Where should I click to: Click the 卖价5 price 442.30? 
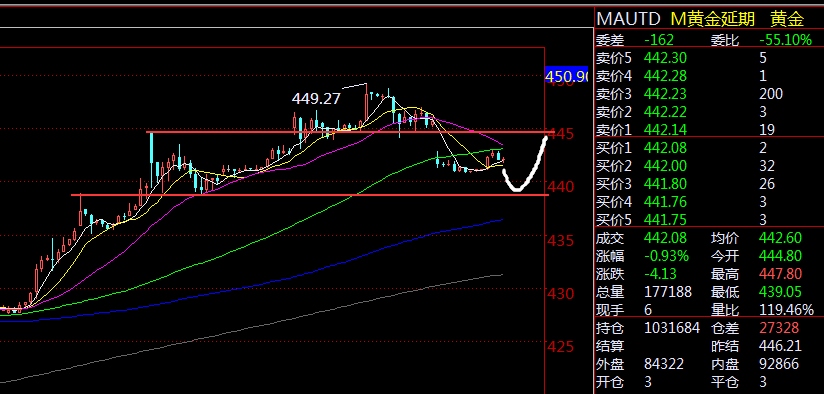click(665, 58)
